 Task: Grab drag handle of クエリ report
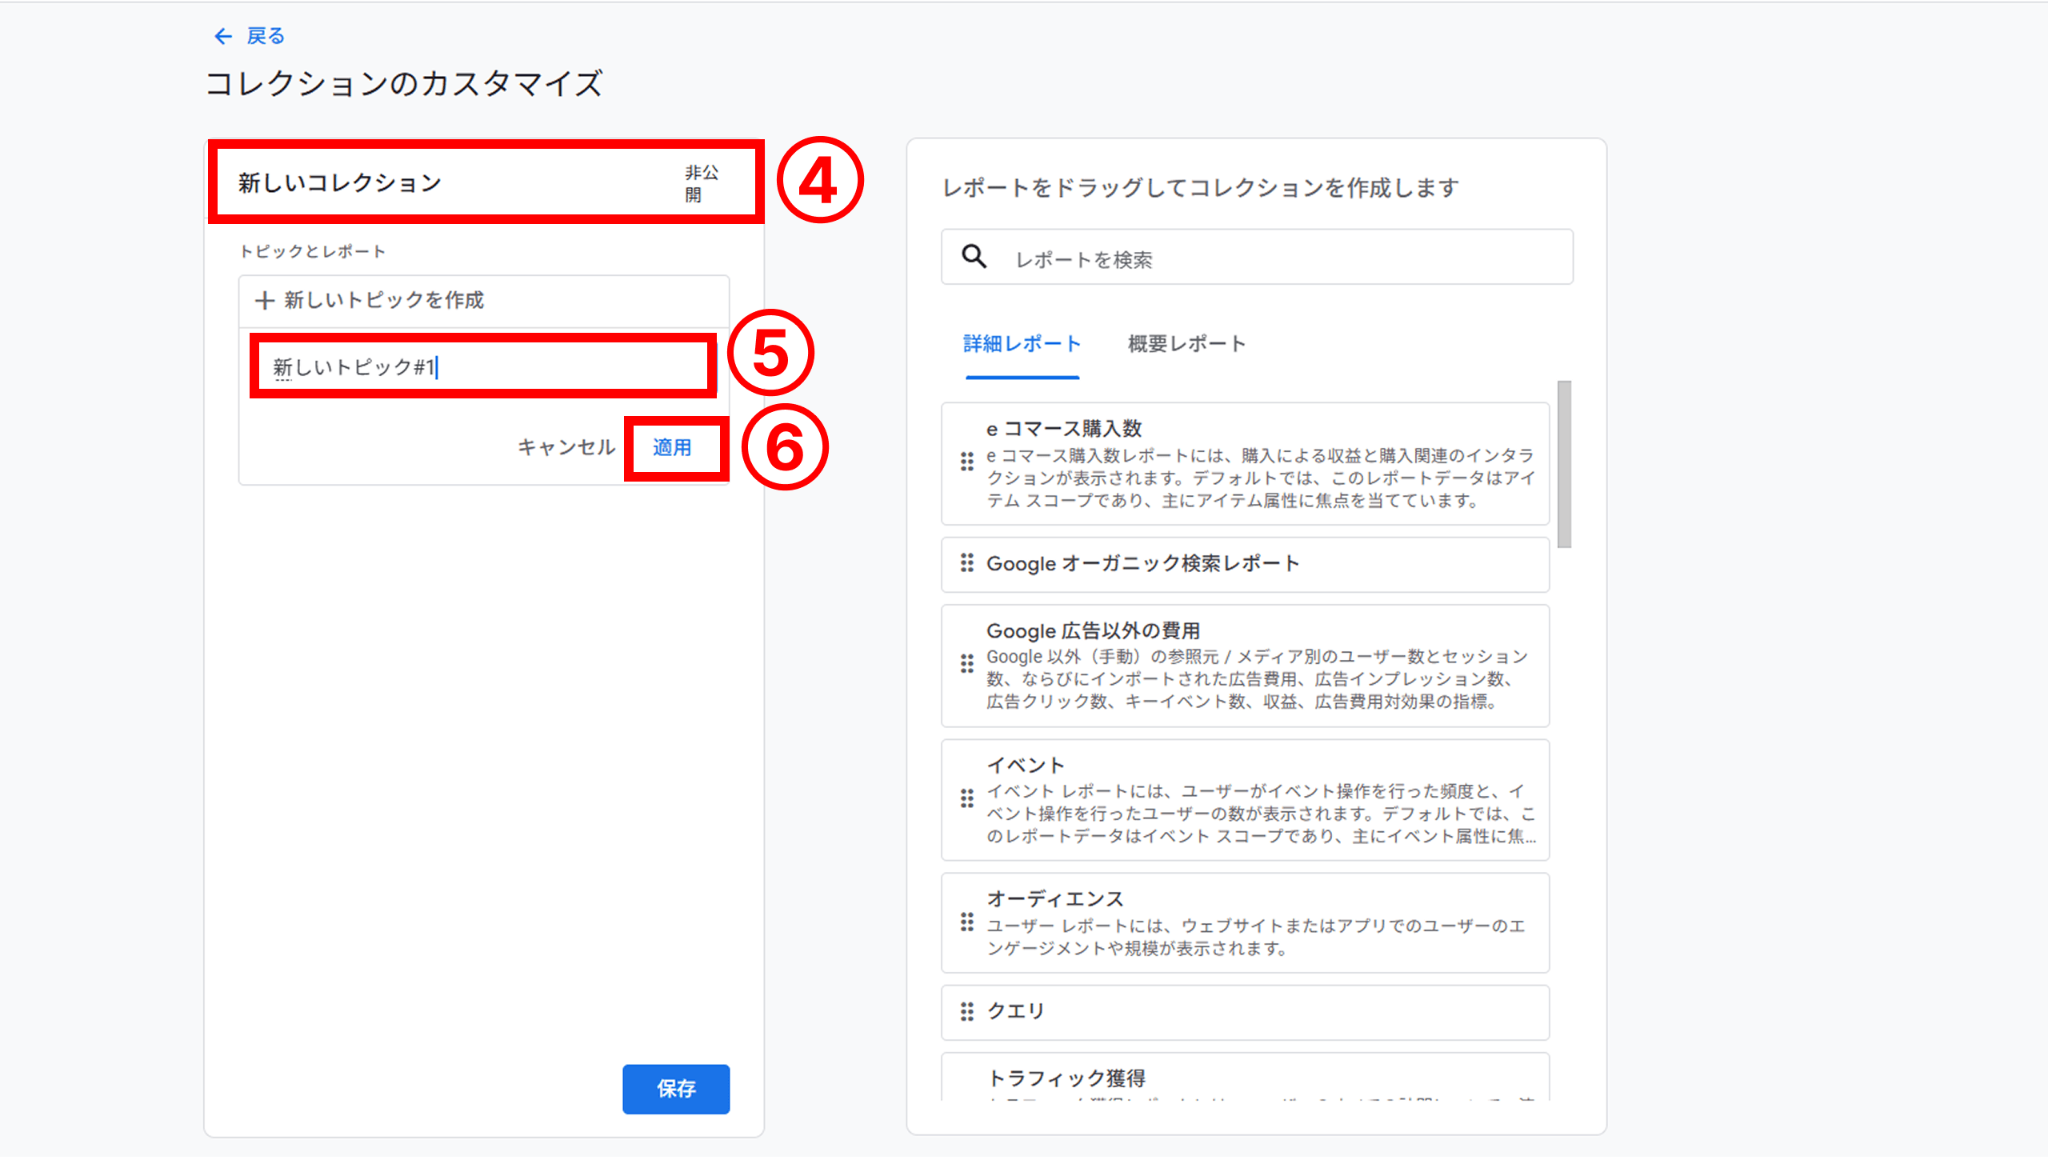tap(967, 1012)
